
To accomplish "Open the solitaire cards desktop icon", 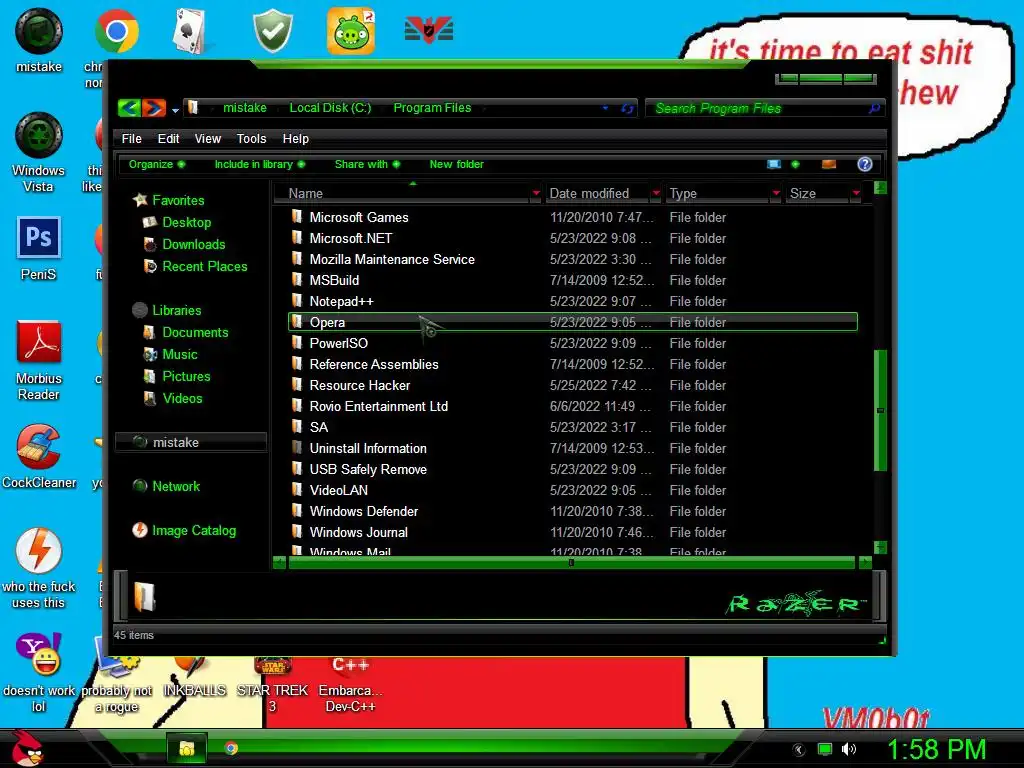I will pyautogui.click(x=193, y=31).
